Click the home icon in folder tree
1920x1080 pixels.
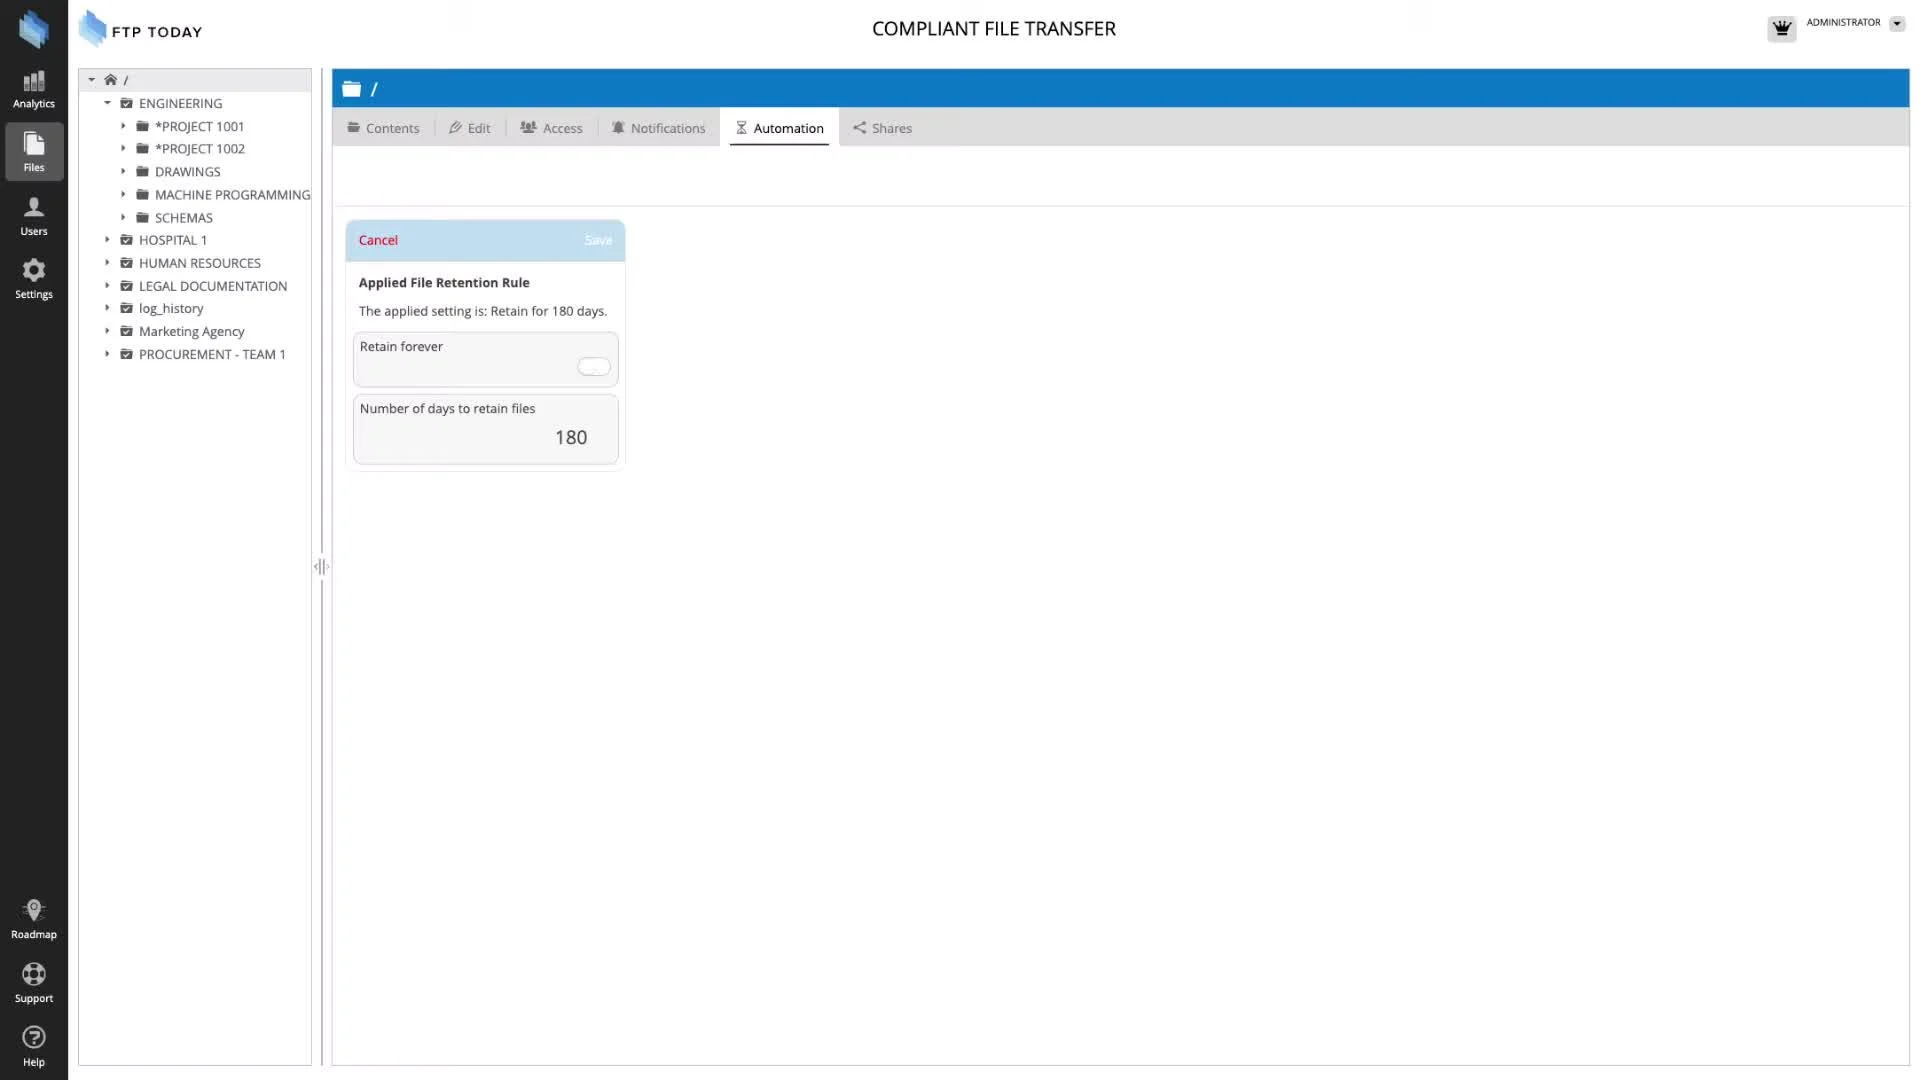(111, 80)
